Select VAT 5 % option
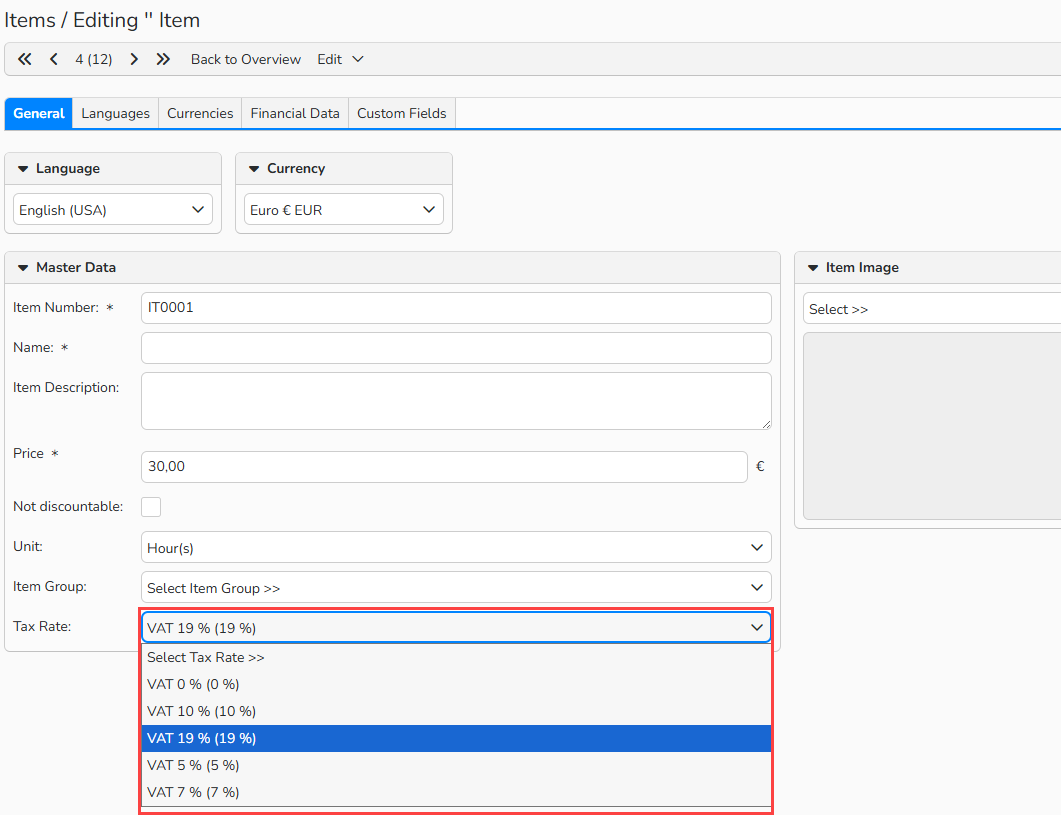The width and height of the screenshot is (1061, 815). click(456, 766)
